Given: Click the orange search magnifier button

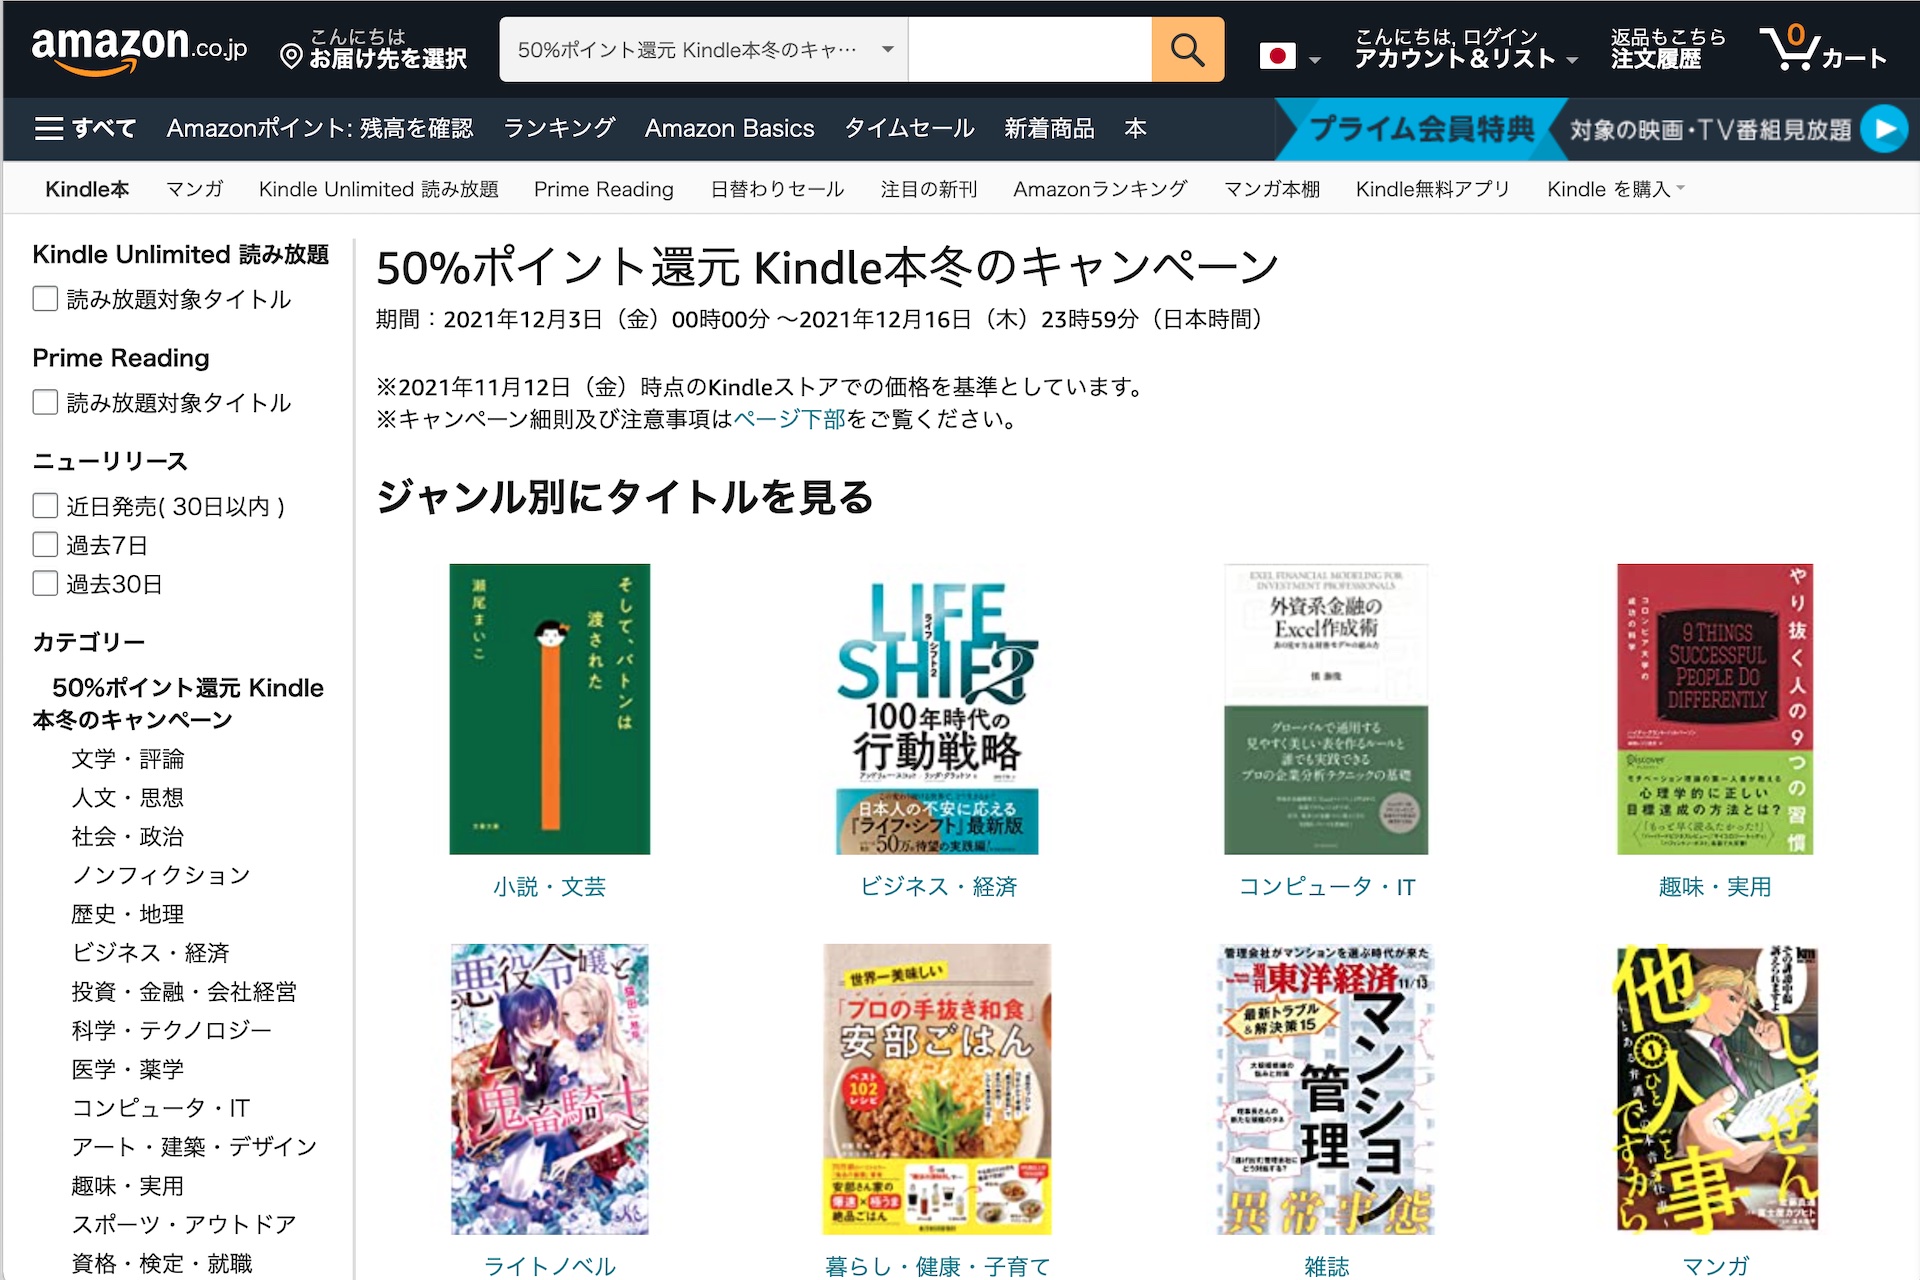Looking at the screenshot, I should click(x=1187, y=49).
